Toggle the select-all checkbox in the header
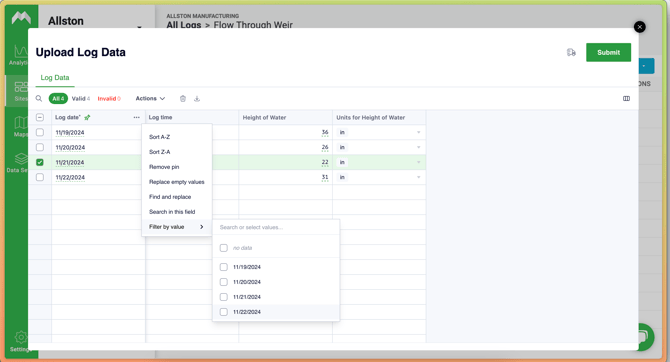Viewport: 670px width, 362px height. click(x=40, y=118)
